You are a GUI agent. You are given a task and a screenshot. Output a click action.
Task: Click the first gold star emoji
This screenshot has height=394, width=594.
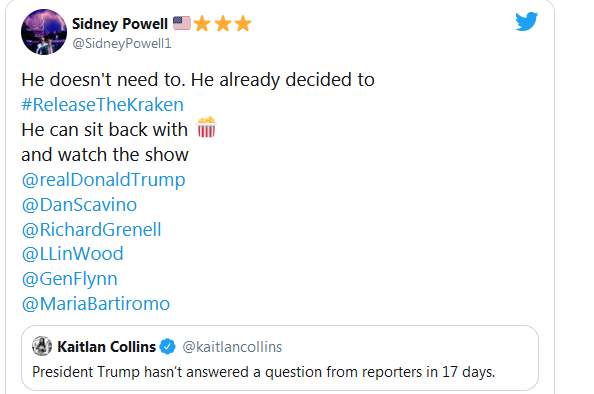pyautogui.click(x=202, y=23)
